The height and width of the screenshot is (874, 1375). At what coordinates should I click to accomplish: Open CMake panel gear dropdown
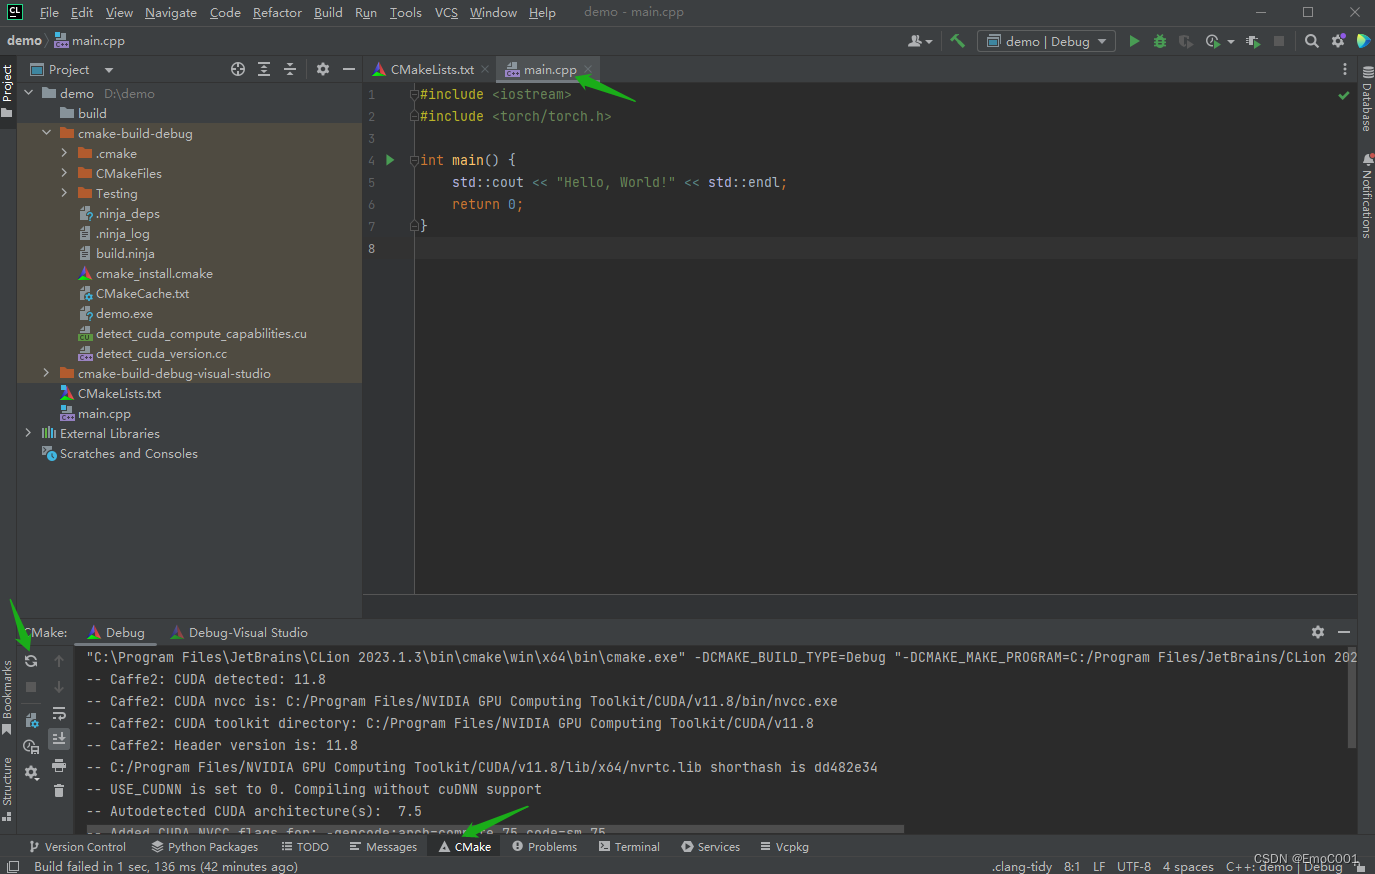point(32,772)
